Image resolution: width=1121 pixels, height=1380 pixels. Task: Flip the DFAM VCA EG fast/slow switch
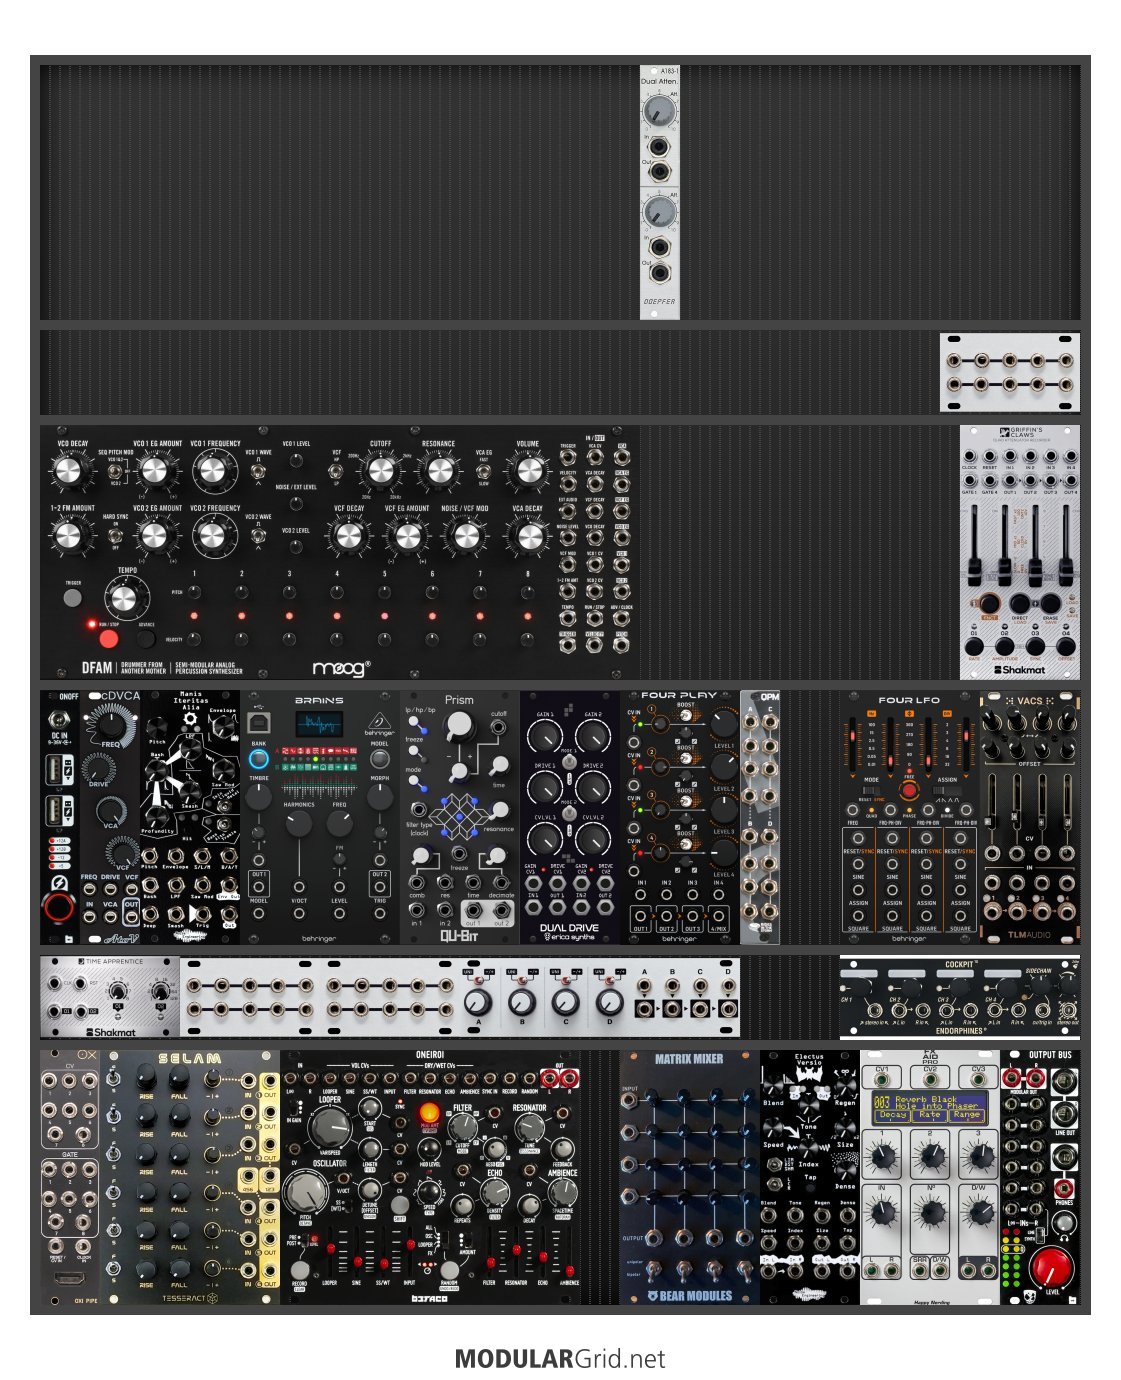tap(483, 470)
